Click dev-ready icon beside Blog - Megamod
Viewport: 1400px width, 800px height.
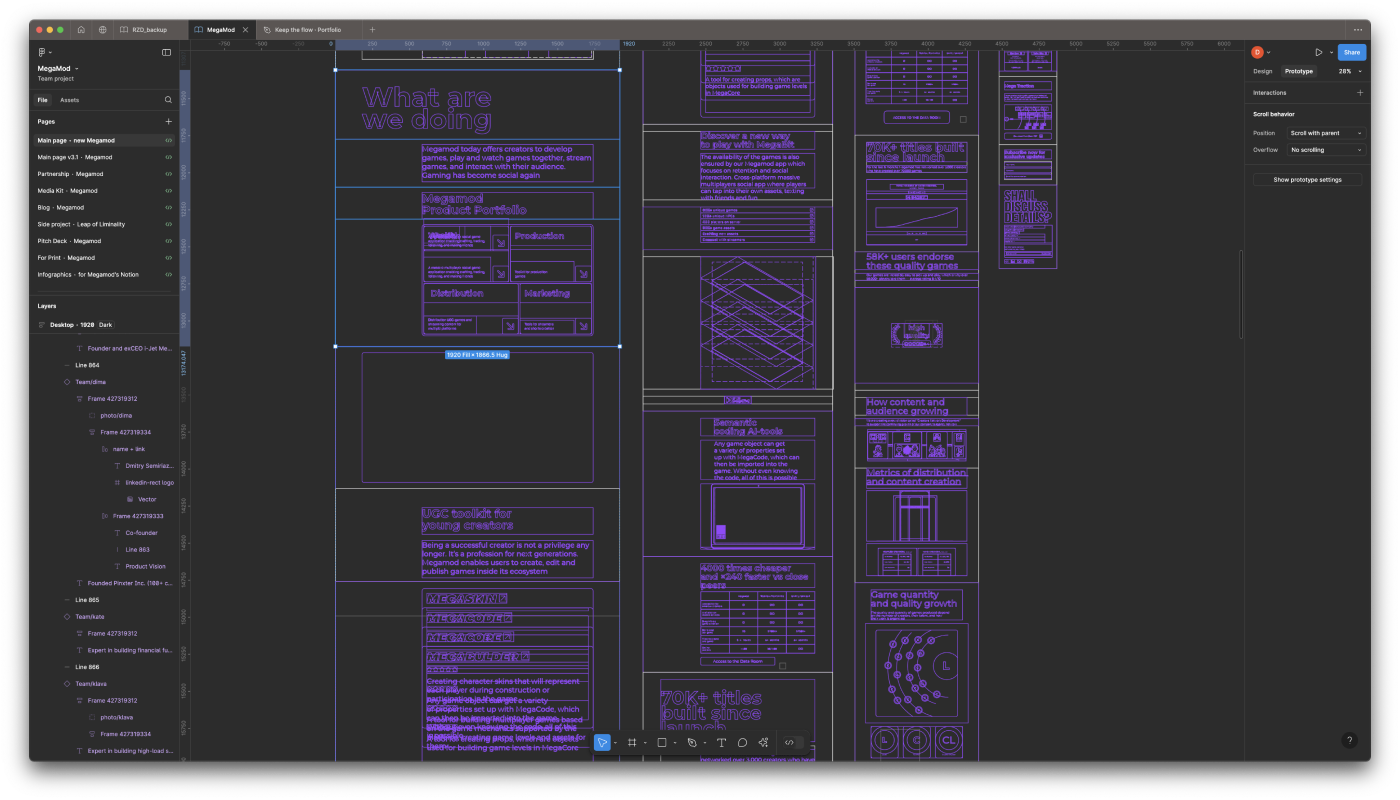(169, 207)
